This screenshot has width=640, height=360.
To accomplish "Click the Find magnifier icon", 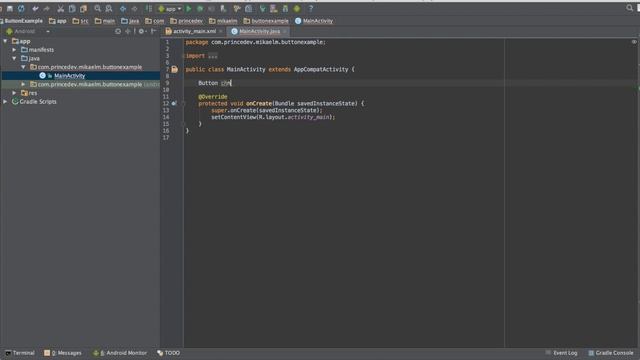I will pyautogui.click(x=98, y=8).
